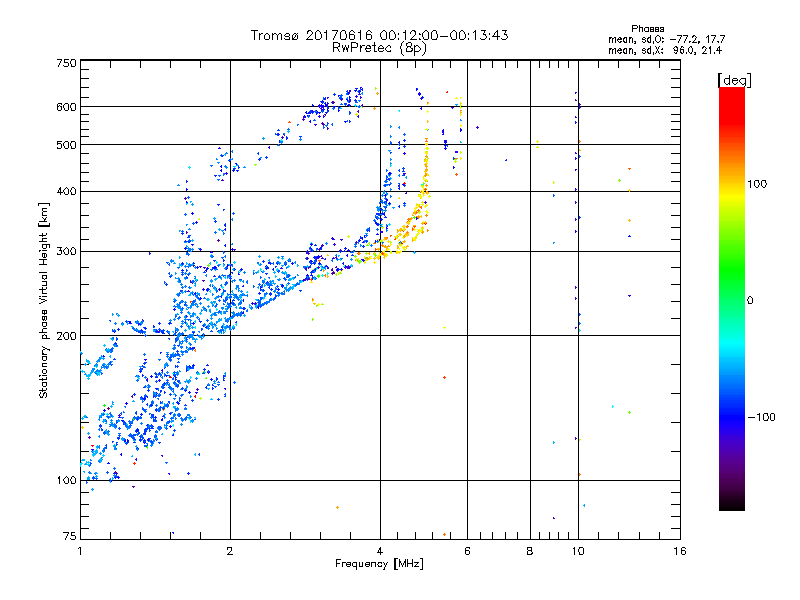
Task: Click the y-axis label '75'
Action: (x=70, y=536)
